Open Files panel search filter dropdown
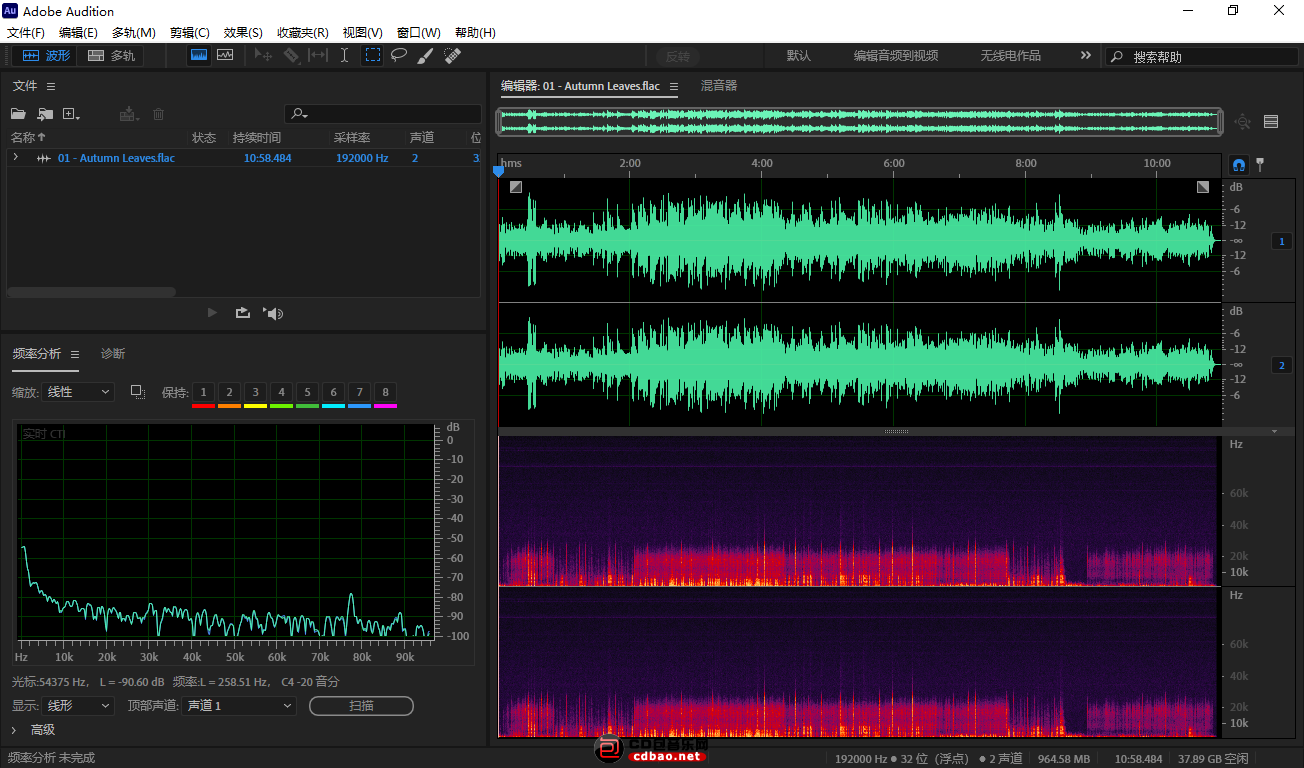The image size is (1304, 768). (x=299, y=115)
